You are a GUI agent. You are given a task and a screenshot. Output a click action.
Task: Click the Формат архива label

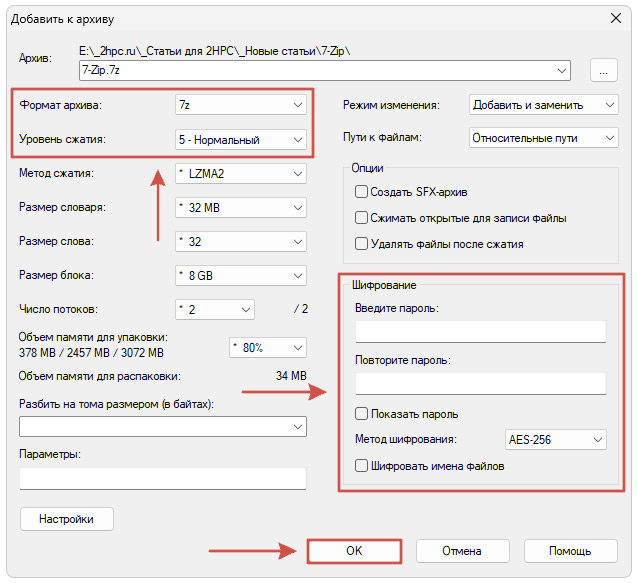tap(61, 105)
